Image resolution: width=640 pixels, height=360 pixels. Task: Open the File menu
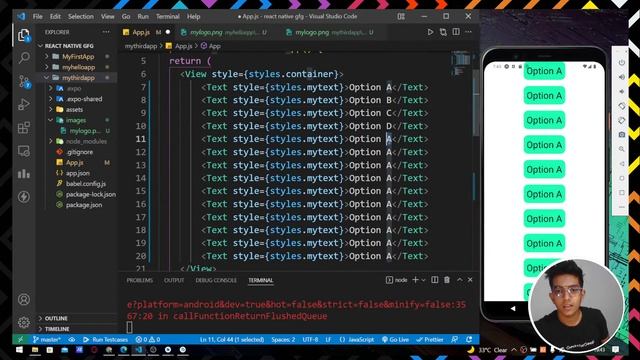coord(38,16)
